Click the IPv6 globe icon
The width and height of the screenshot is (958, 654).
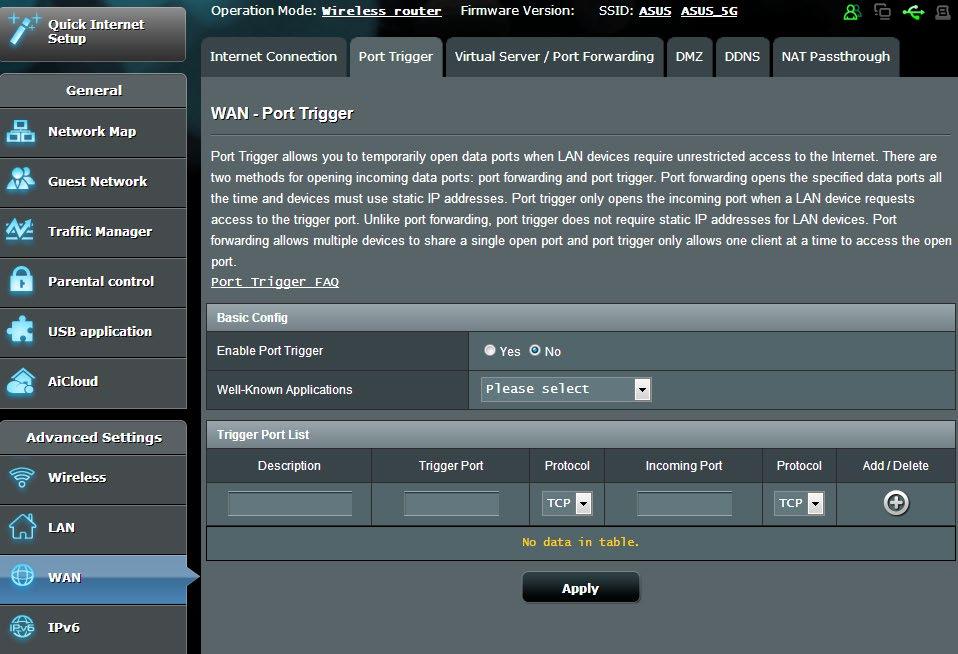[x=23, y=627]
